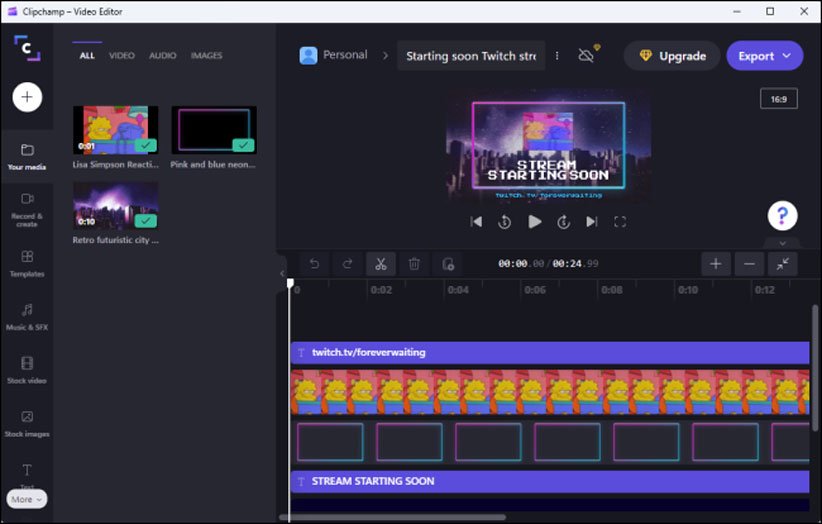Delete clip using the trash icon
The width and height of the screenshot is (822, 524).
(x=414, y=264)
